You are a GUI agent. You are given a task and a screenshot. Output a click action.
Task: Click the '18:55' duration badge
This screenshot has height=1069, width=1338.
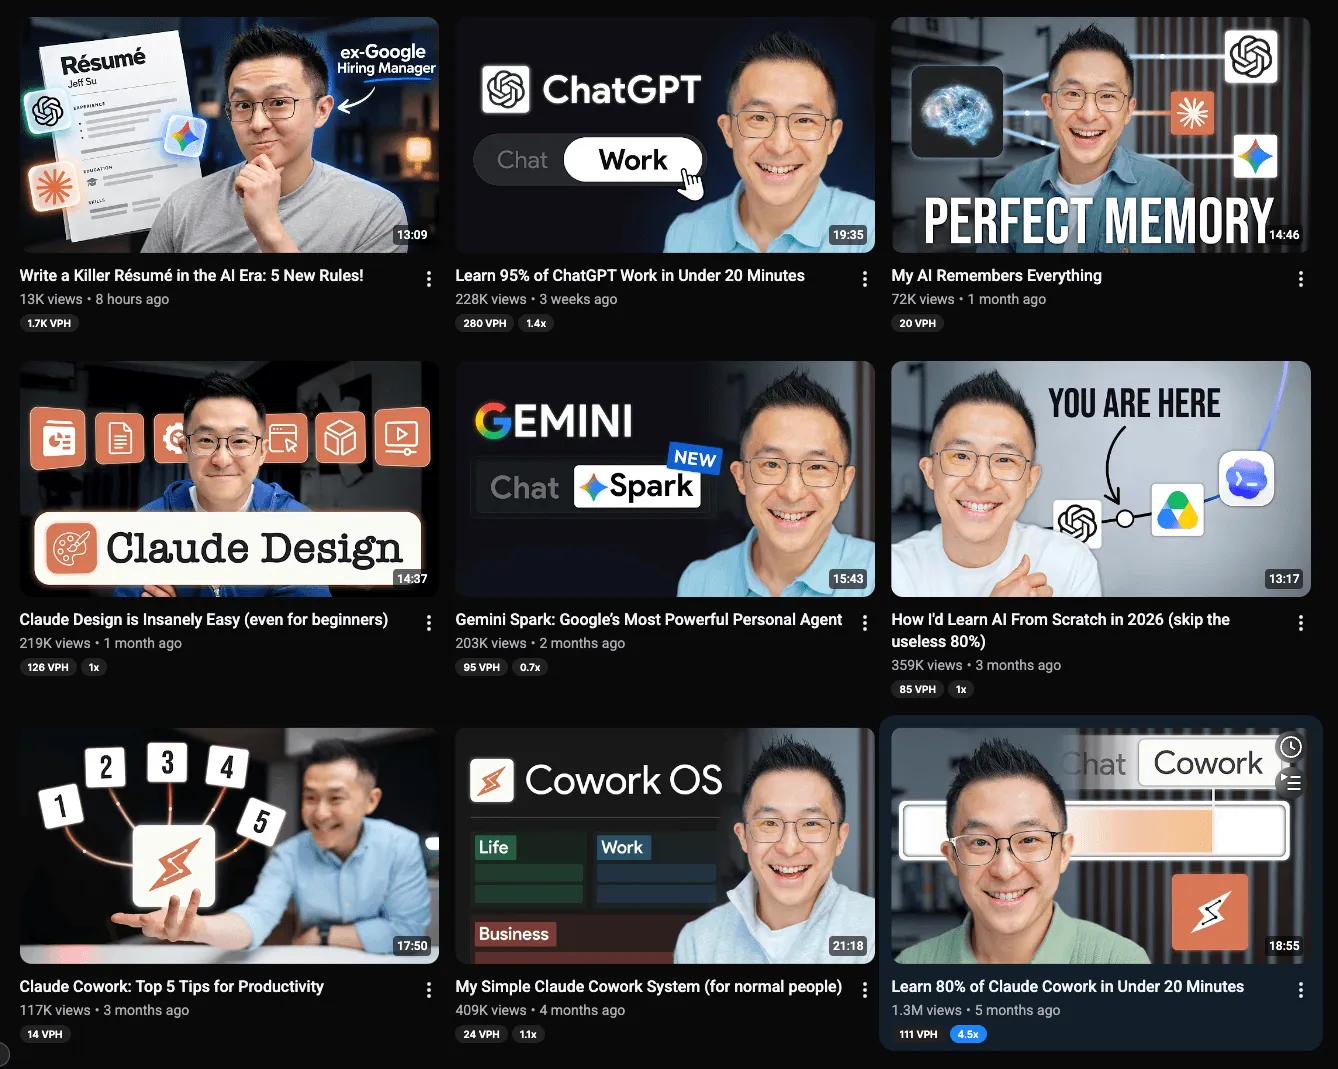(x=1284, y=946)
